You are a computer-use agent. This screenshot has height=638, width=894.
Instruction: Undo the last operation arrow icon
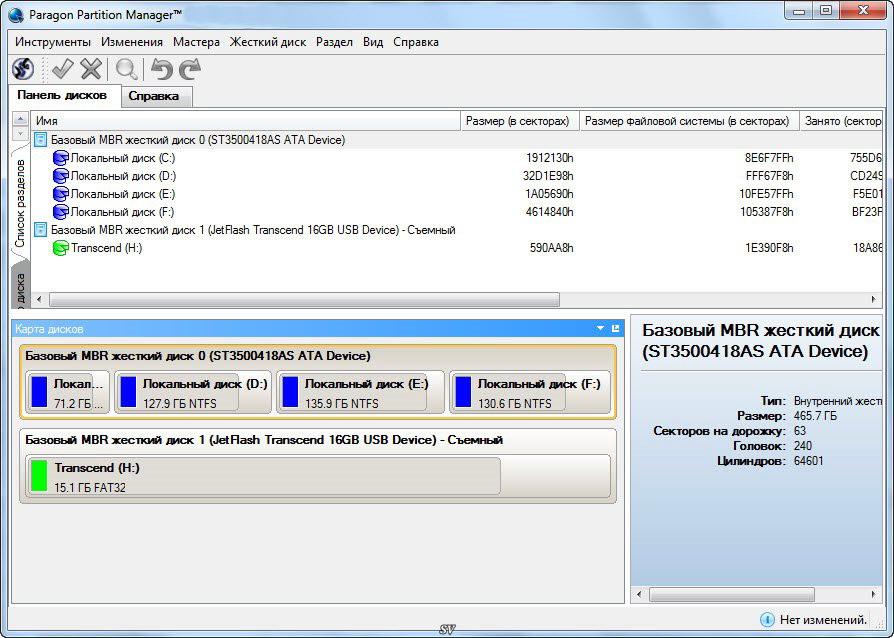click(x=161, y=70)
